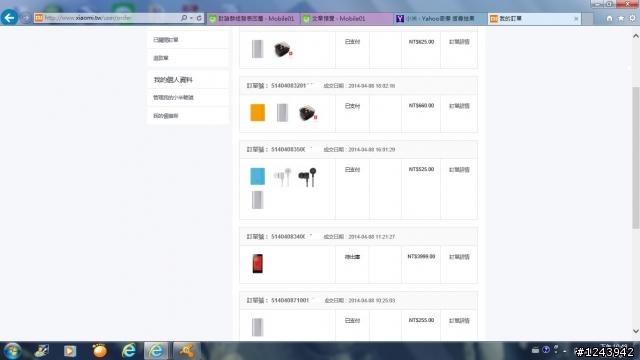Click the silver power bank in NT$255 order
Screen dimensions: 640x360
(x=258, y=327)
